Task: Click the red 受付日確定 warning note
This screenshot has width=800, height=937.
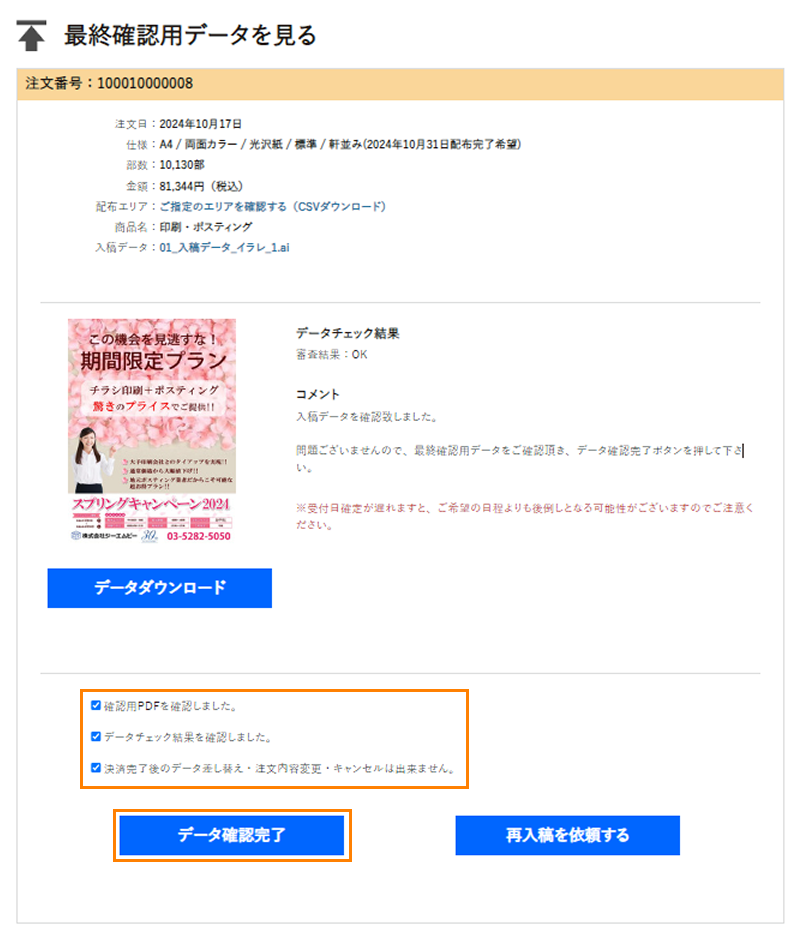Action: 525,516
